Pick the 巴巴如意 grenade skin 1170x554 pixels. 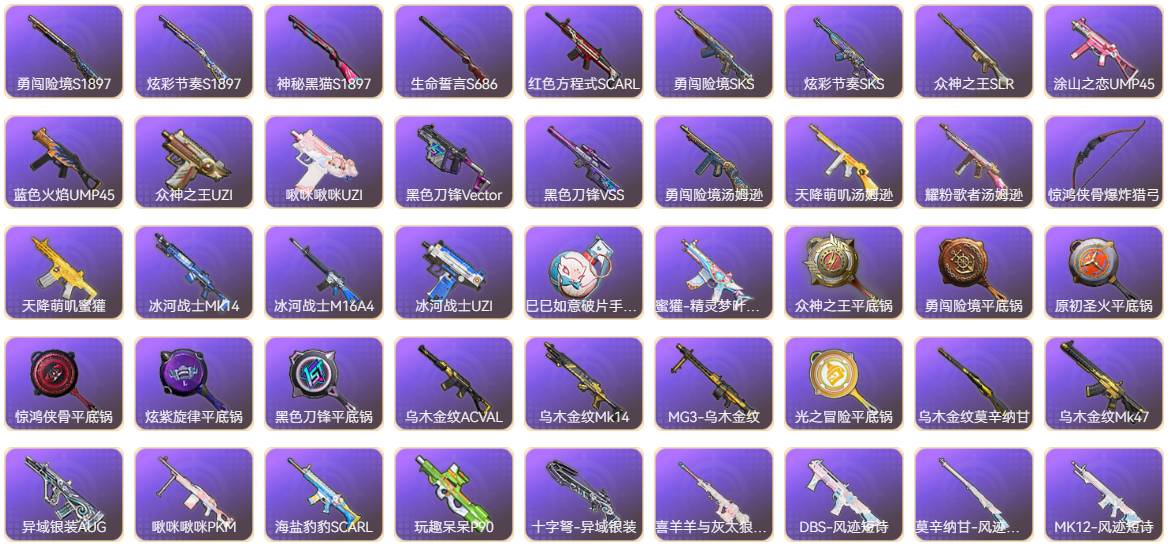[x=584, y=273]
